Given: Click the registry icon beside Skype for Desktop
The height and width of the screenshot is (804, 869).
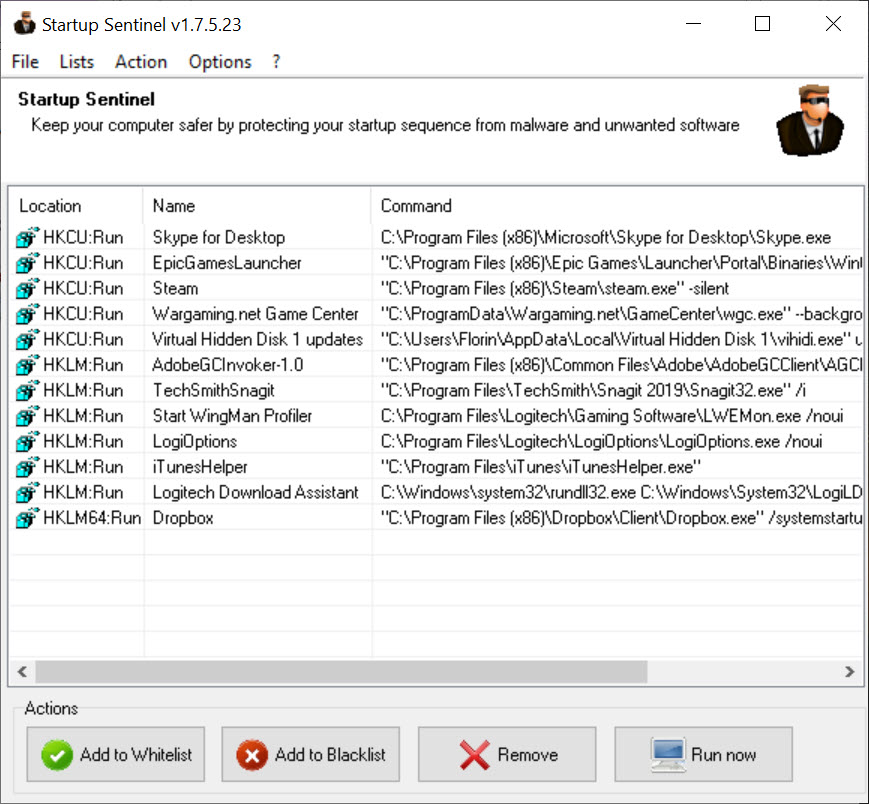Looking at the screenshot, I should pos(27,237).
